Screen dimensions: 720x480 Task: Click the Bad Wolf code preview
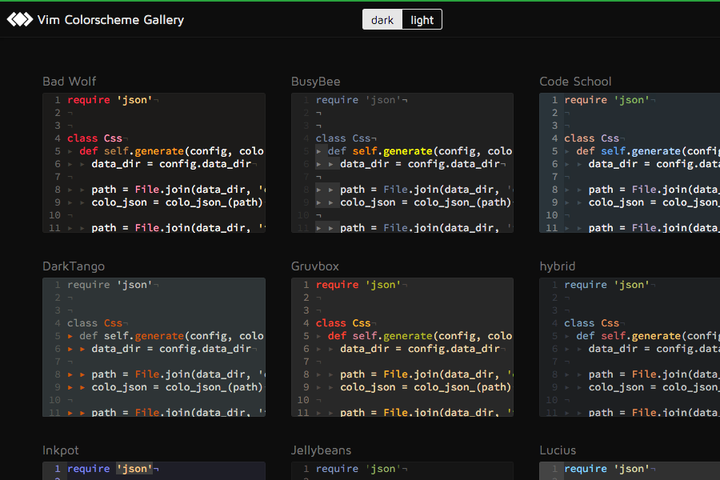pyautogui.click(x=153, y=163)
